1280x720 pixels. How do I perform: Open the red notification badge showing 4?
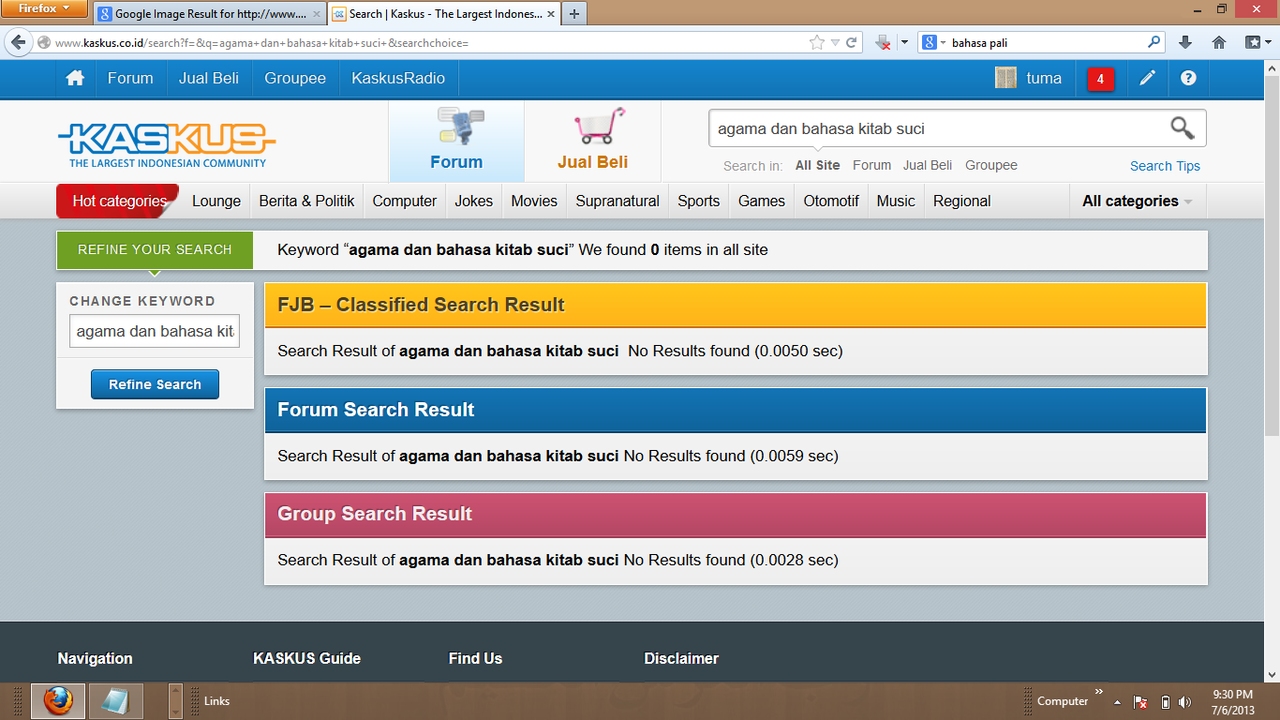click(x=1100, y=79)
